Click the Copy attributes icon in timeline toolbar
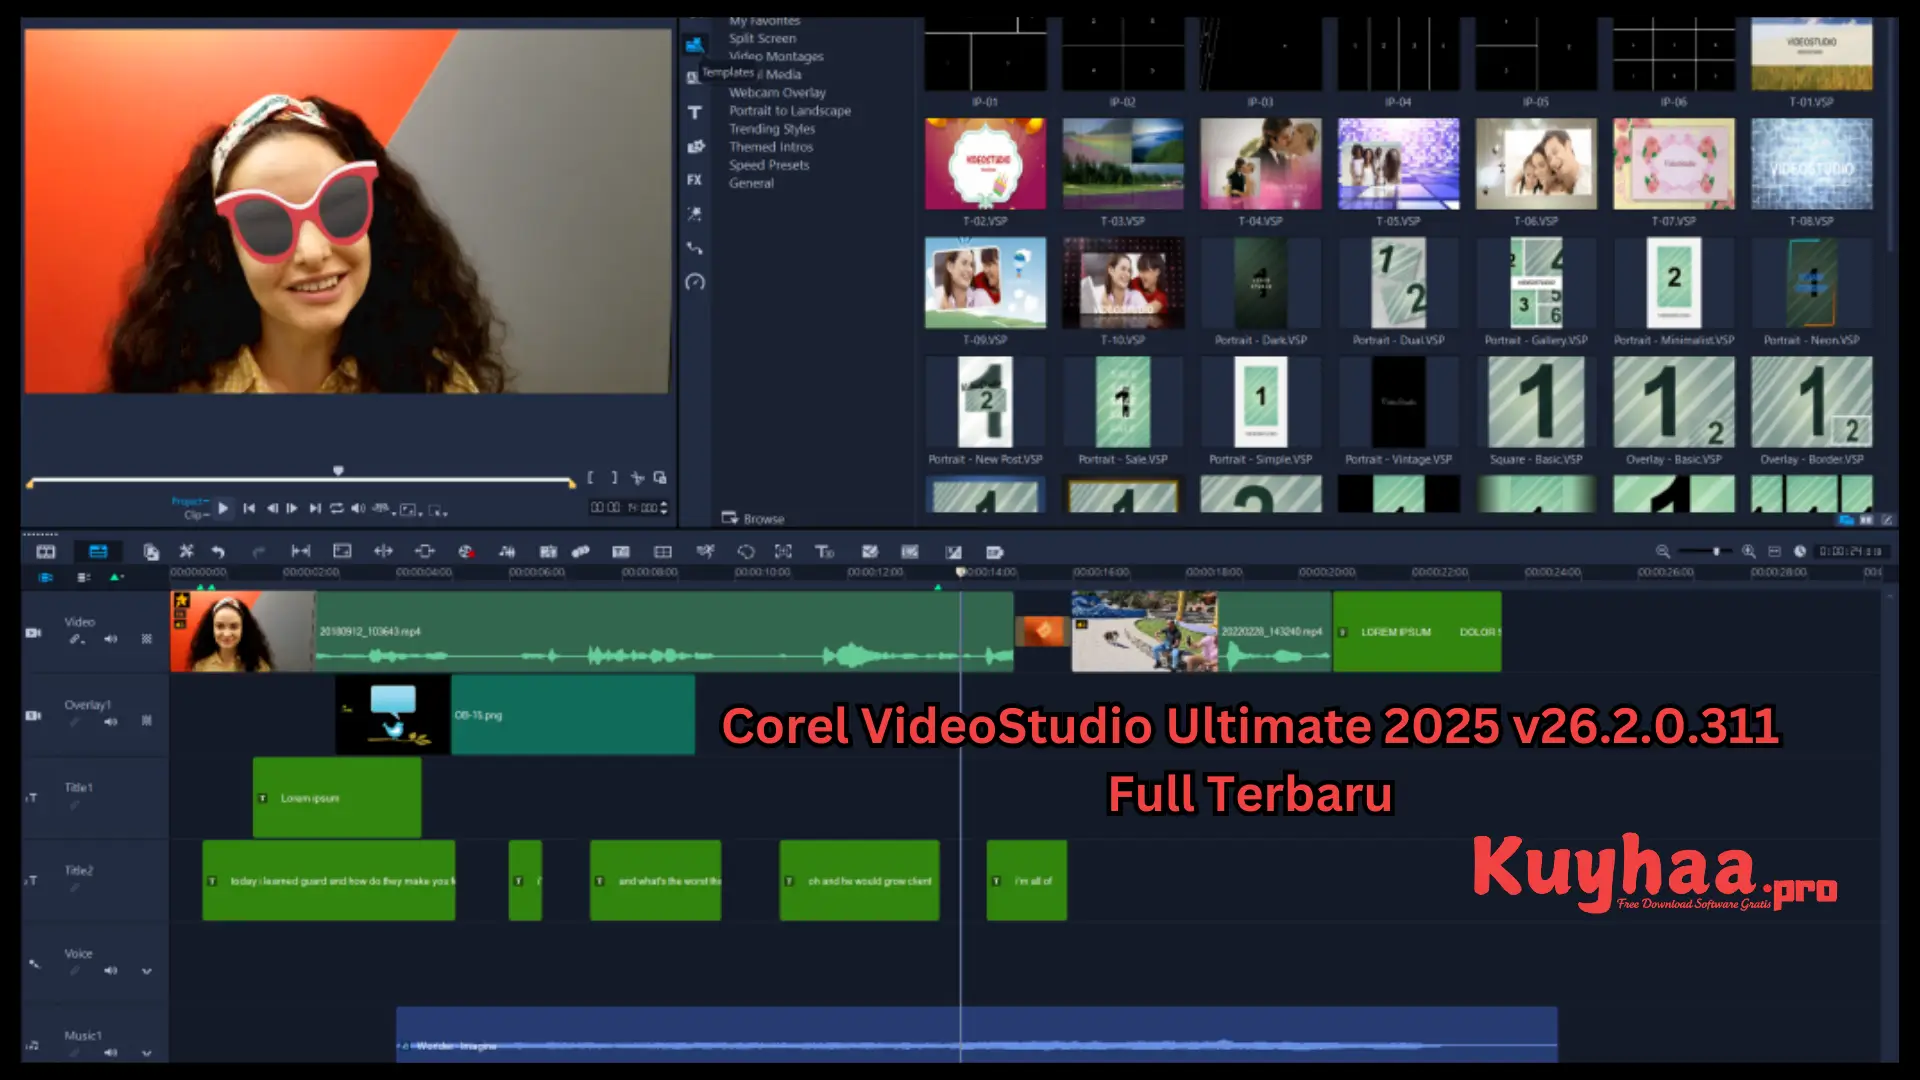Viewport: 1920px width, 1080px height. click(151, 552)
